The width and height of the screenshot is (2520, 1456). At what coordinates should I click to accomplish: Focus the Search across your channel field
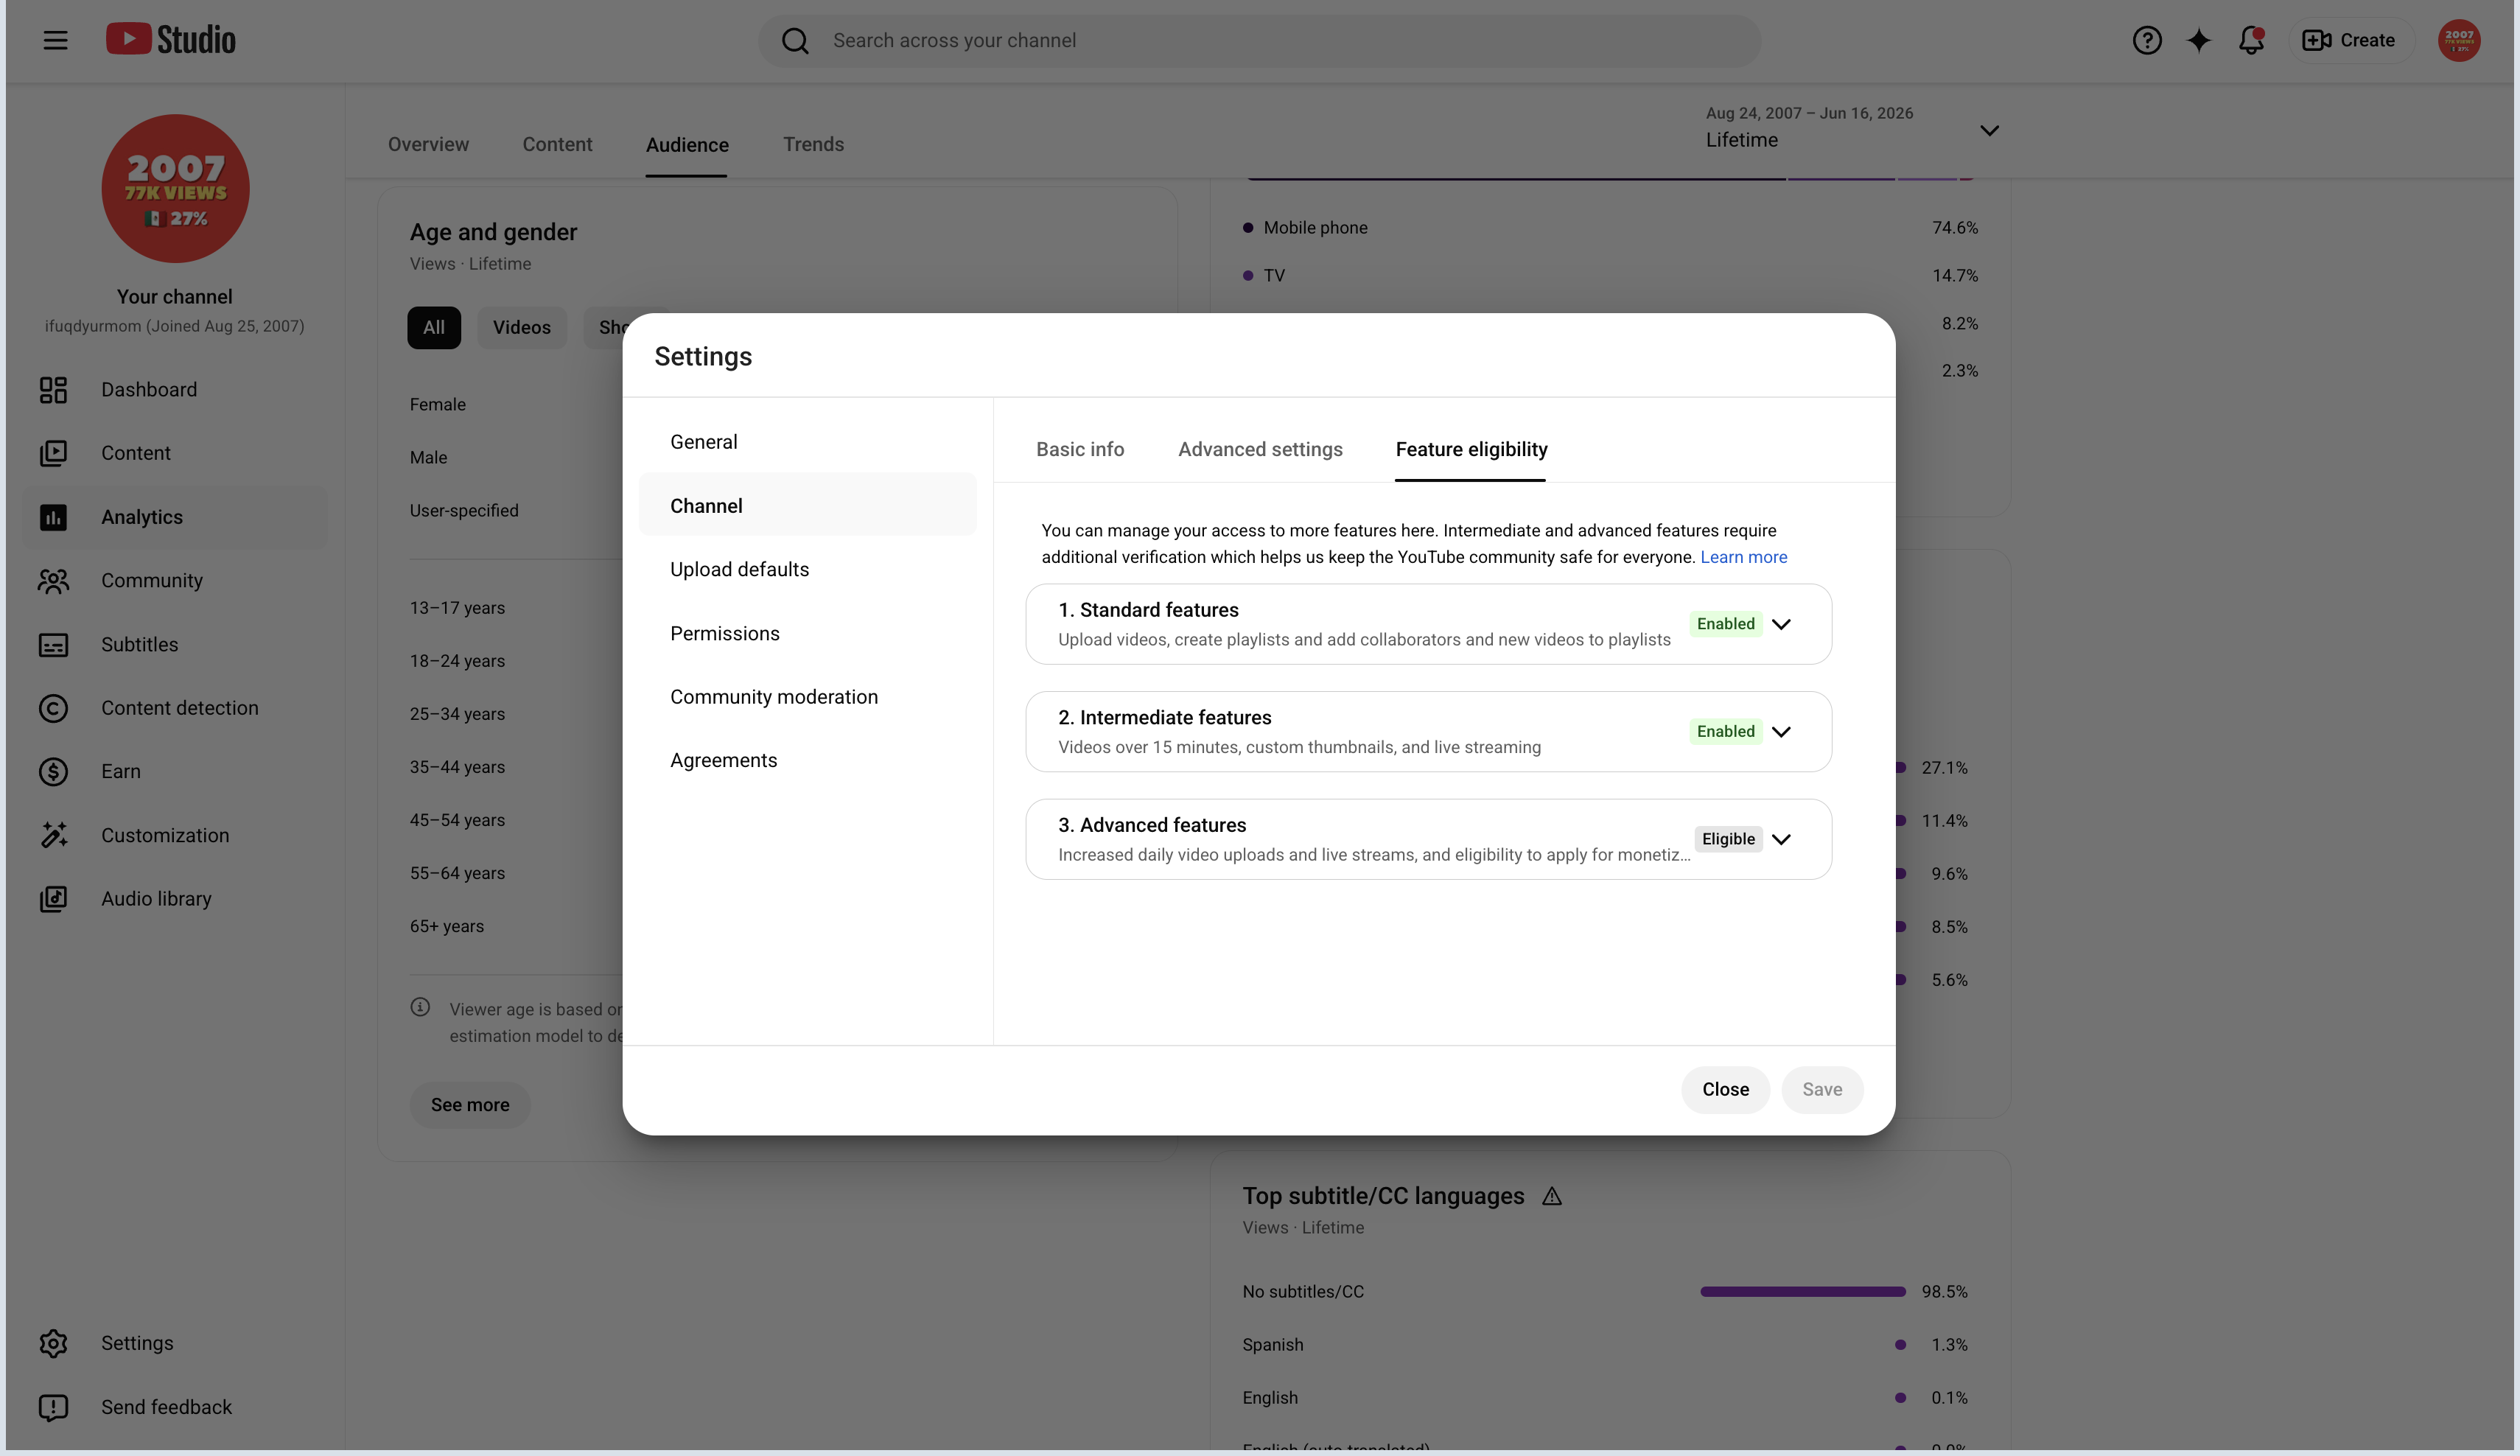click(1260, 40)
